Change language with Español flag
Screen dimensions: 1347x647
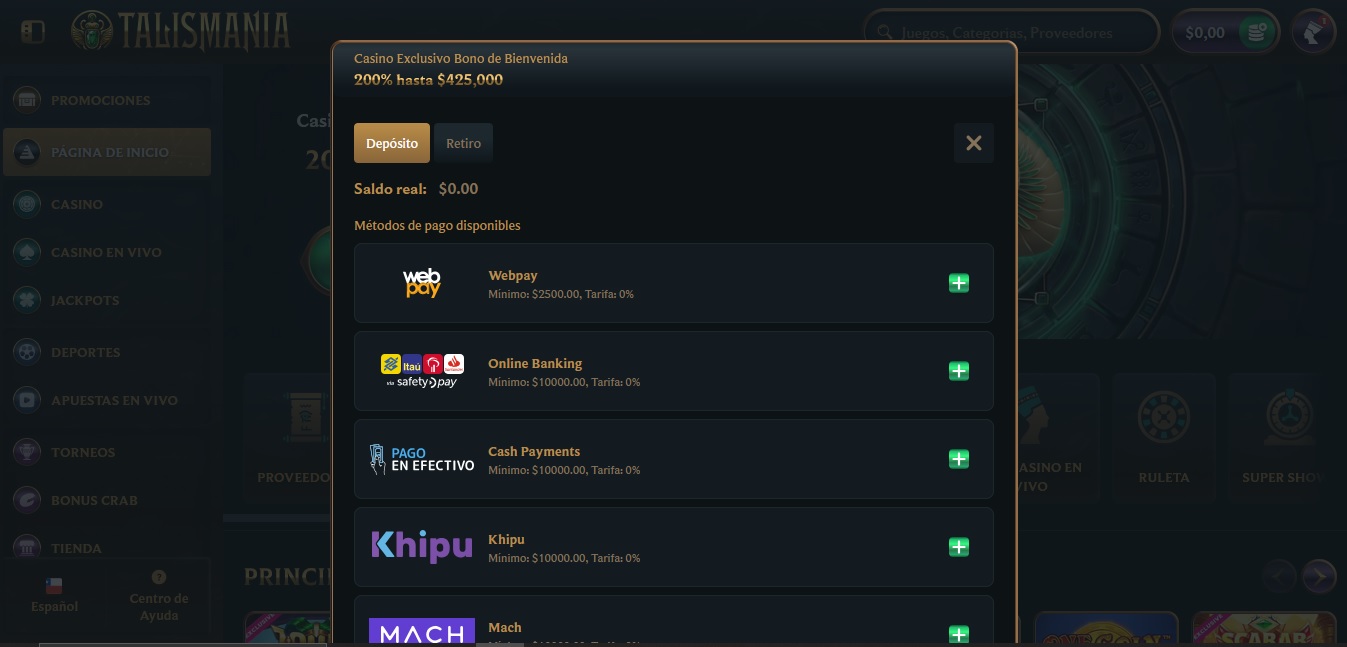click(54, 595)
